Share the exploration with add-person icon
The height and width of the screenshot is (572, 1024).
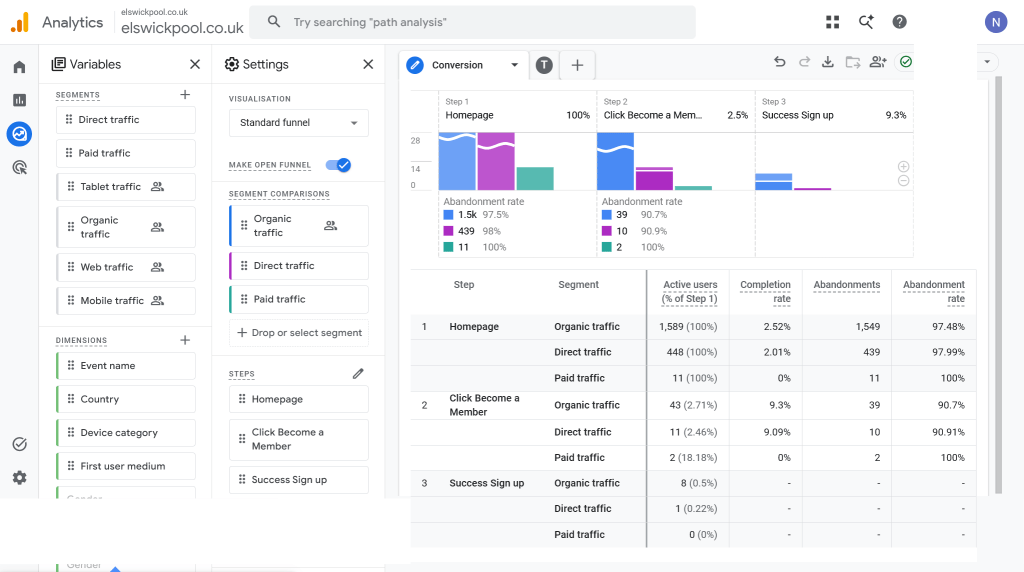[878, 62]
